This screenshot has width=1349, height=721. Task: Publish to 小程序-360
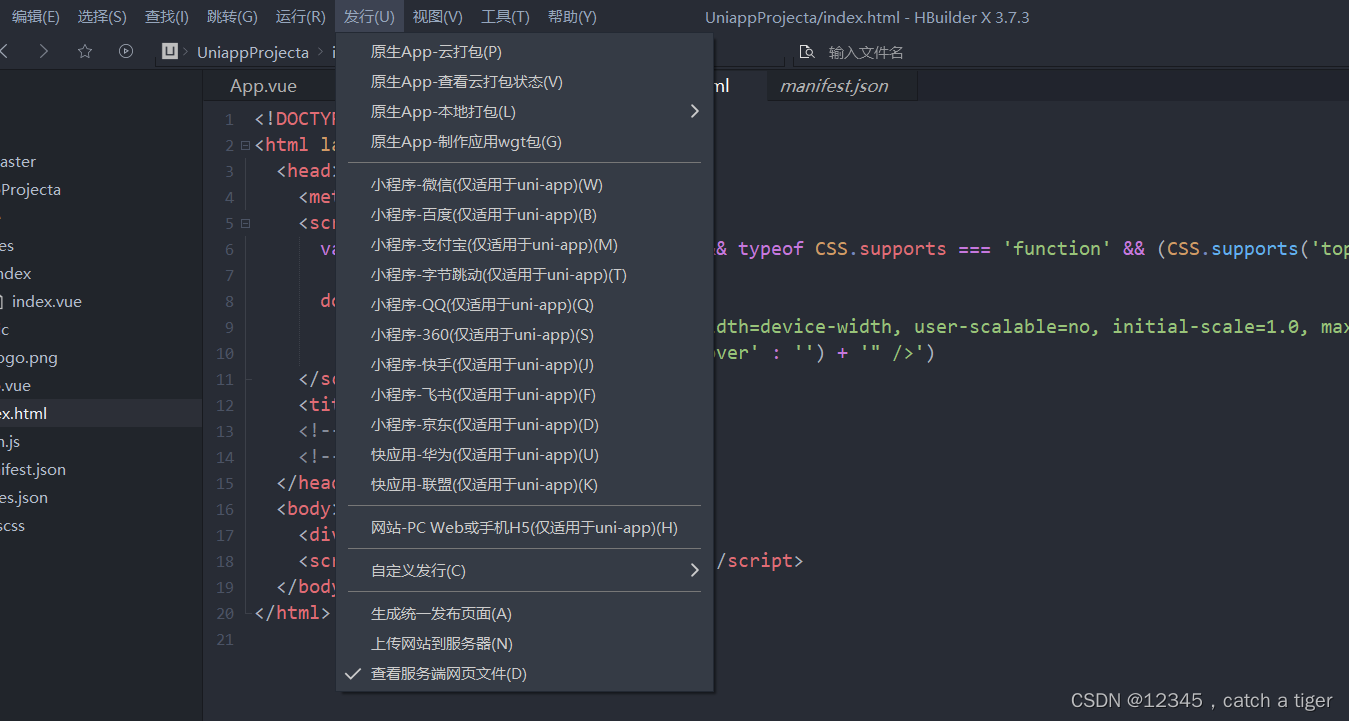(x=525, y=335)
